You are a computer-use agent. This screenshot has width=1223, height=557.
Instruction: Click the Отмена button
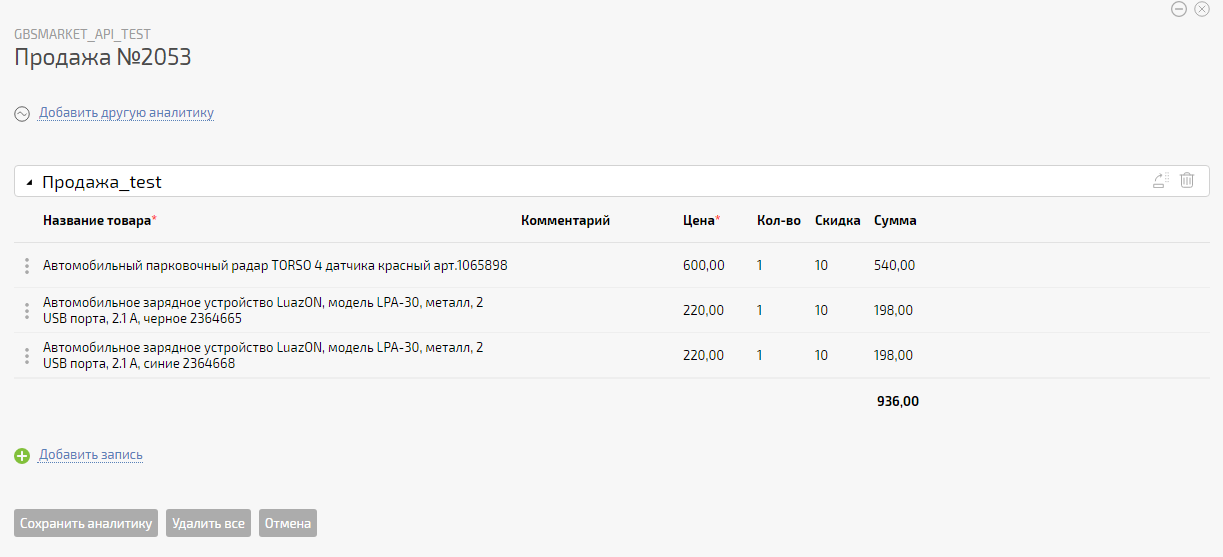pos(288,523)
